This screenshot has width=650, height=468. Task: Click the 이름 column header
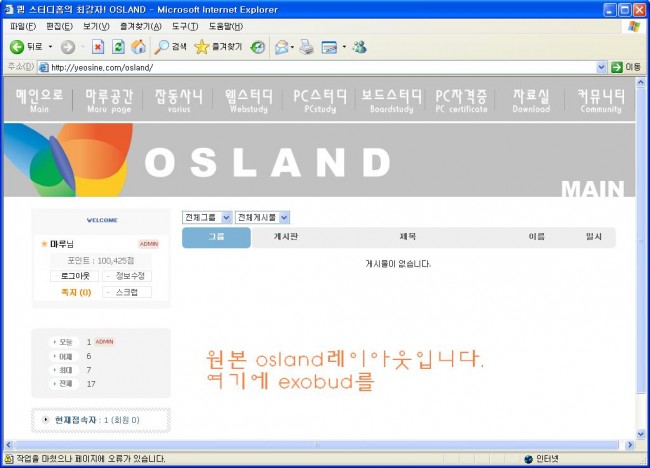(x=536, y=237)
